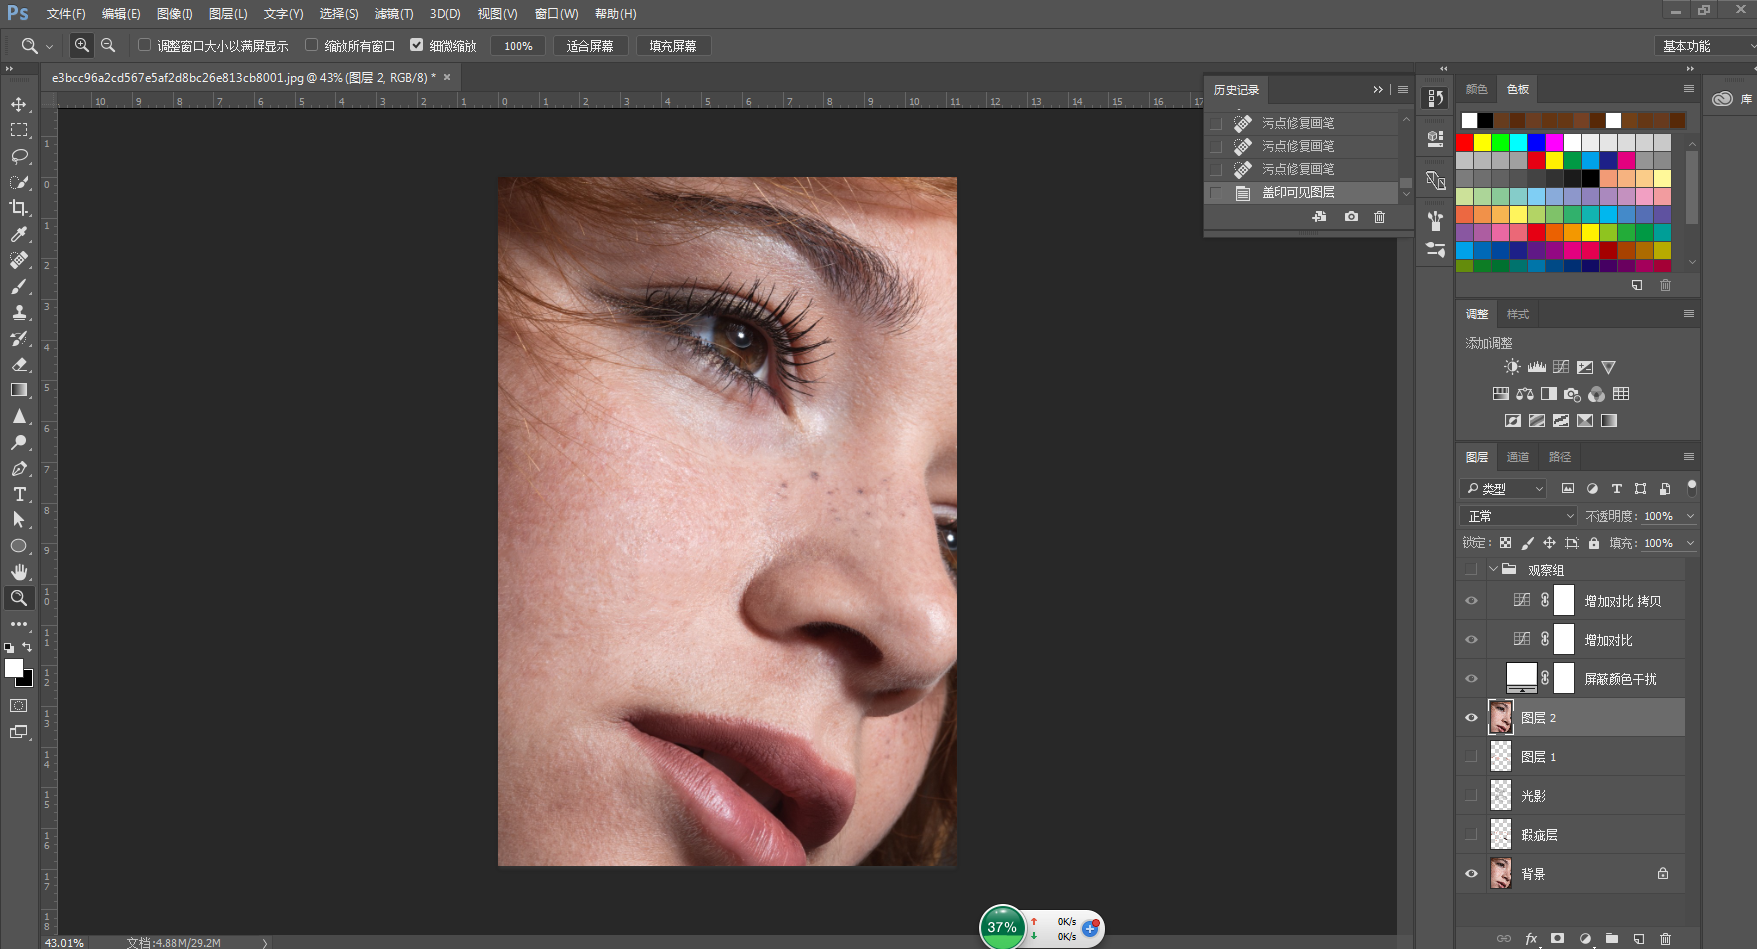1757x949 pixels.
Task: Collapse the 观察组 layer group
Action: click(1493, 569)
